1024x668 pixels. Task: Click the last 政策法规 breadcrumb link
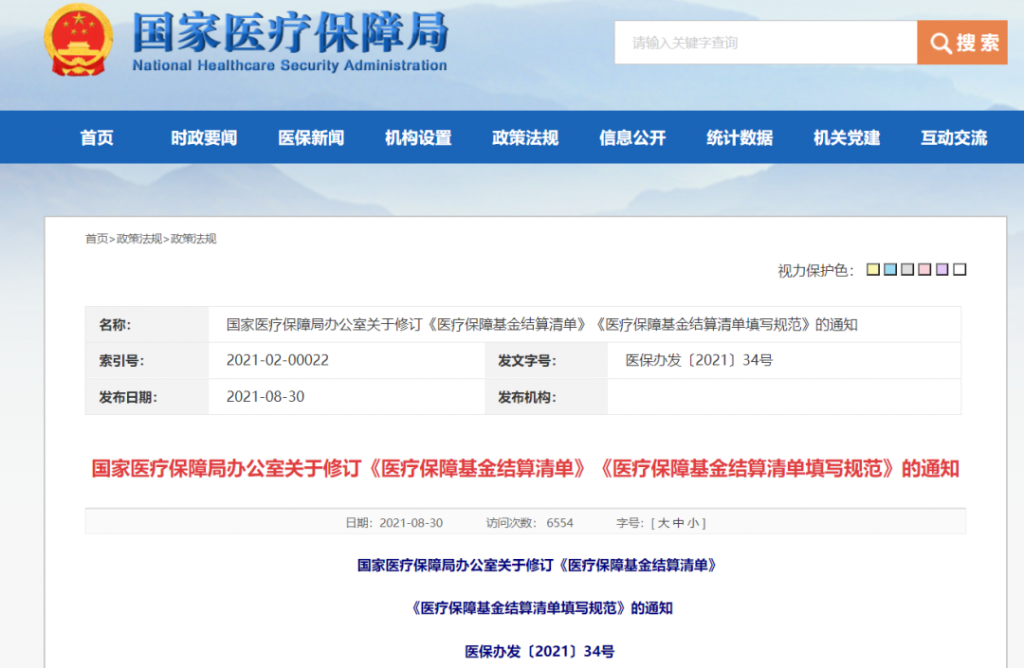(193, 239)
